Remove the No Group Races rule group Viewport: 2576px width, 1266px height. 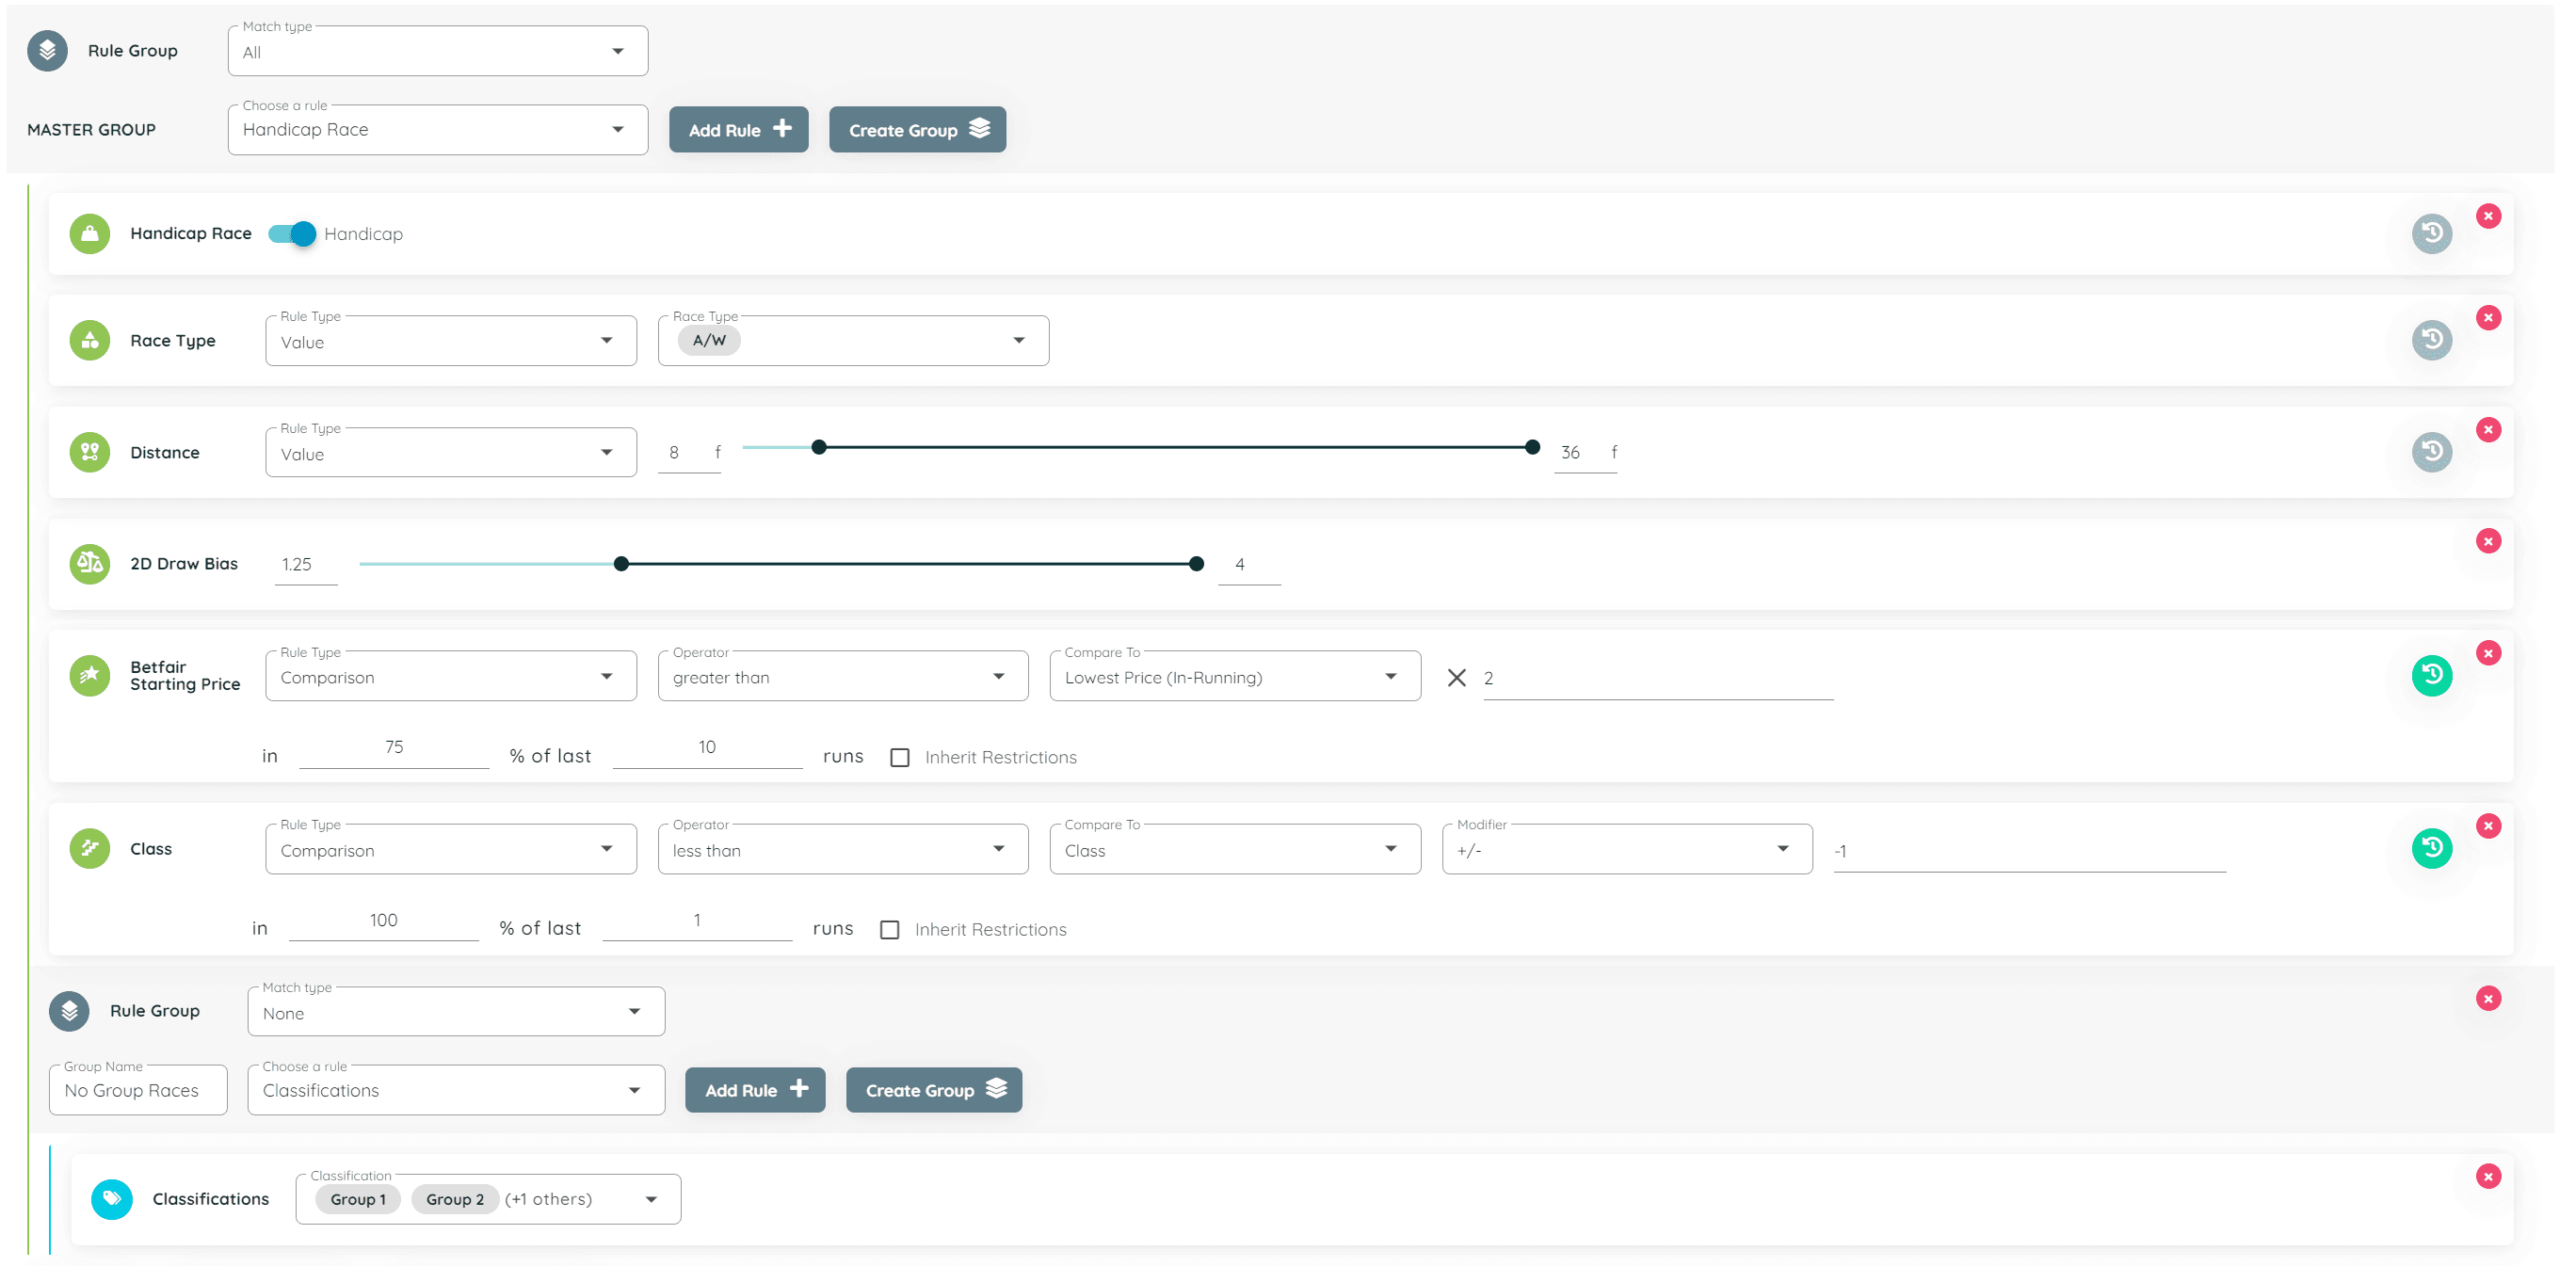(x=2488, y=998)
